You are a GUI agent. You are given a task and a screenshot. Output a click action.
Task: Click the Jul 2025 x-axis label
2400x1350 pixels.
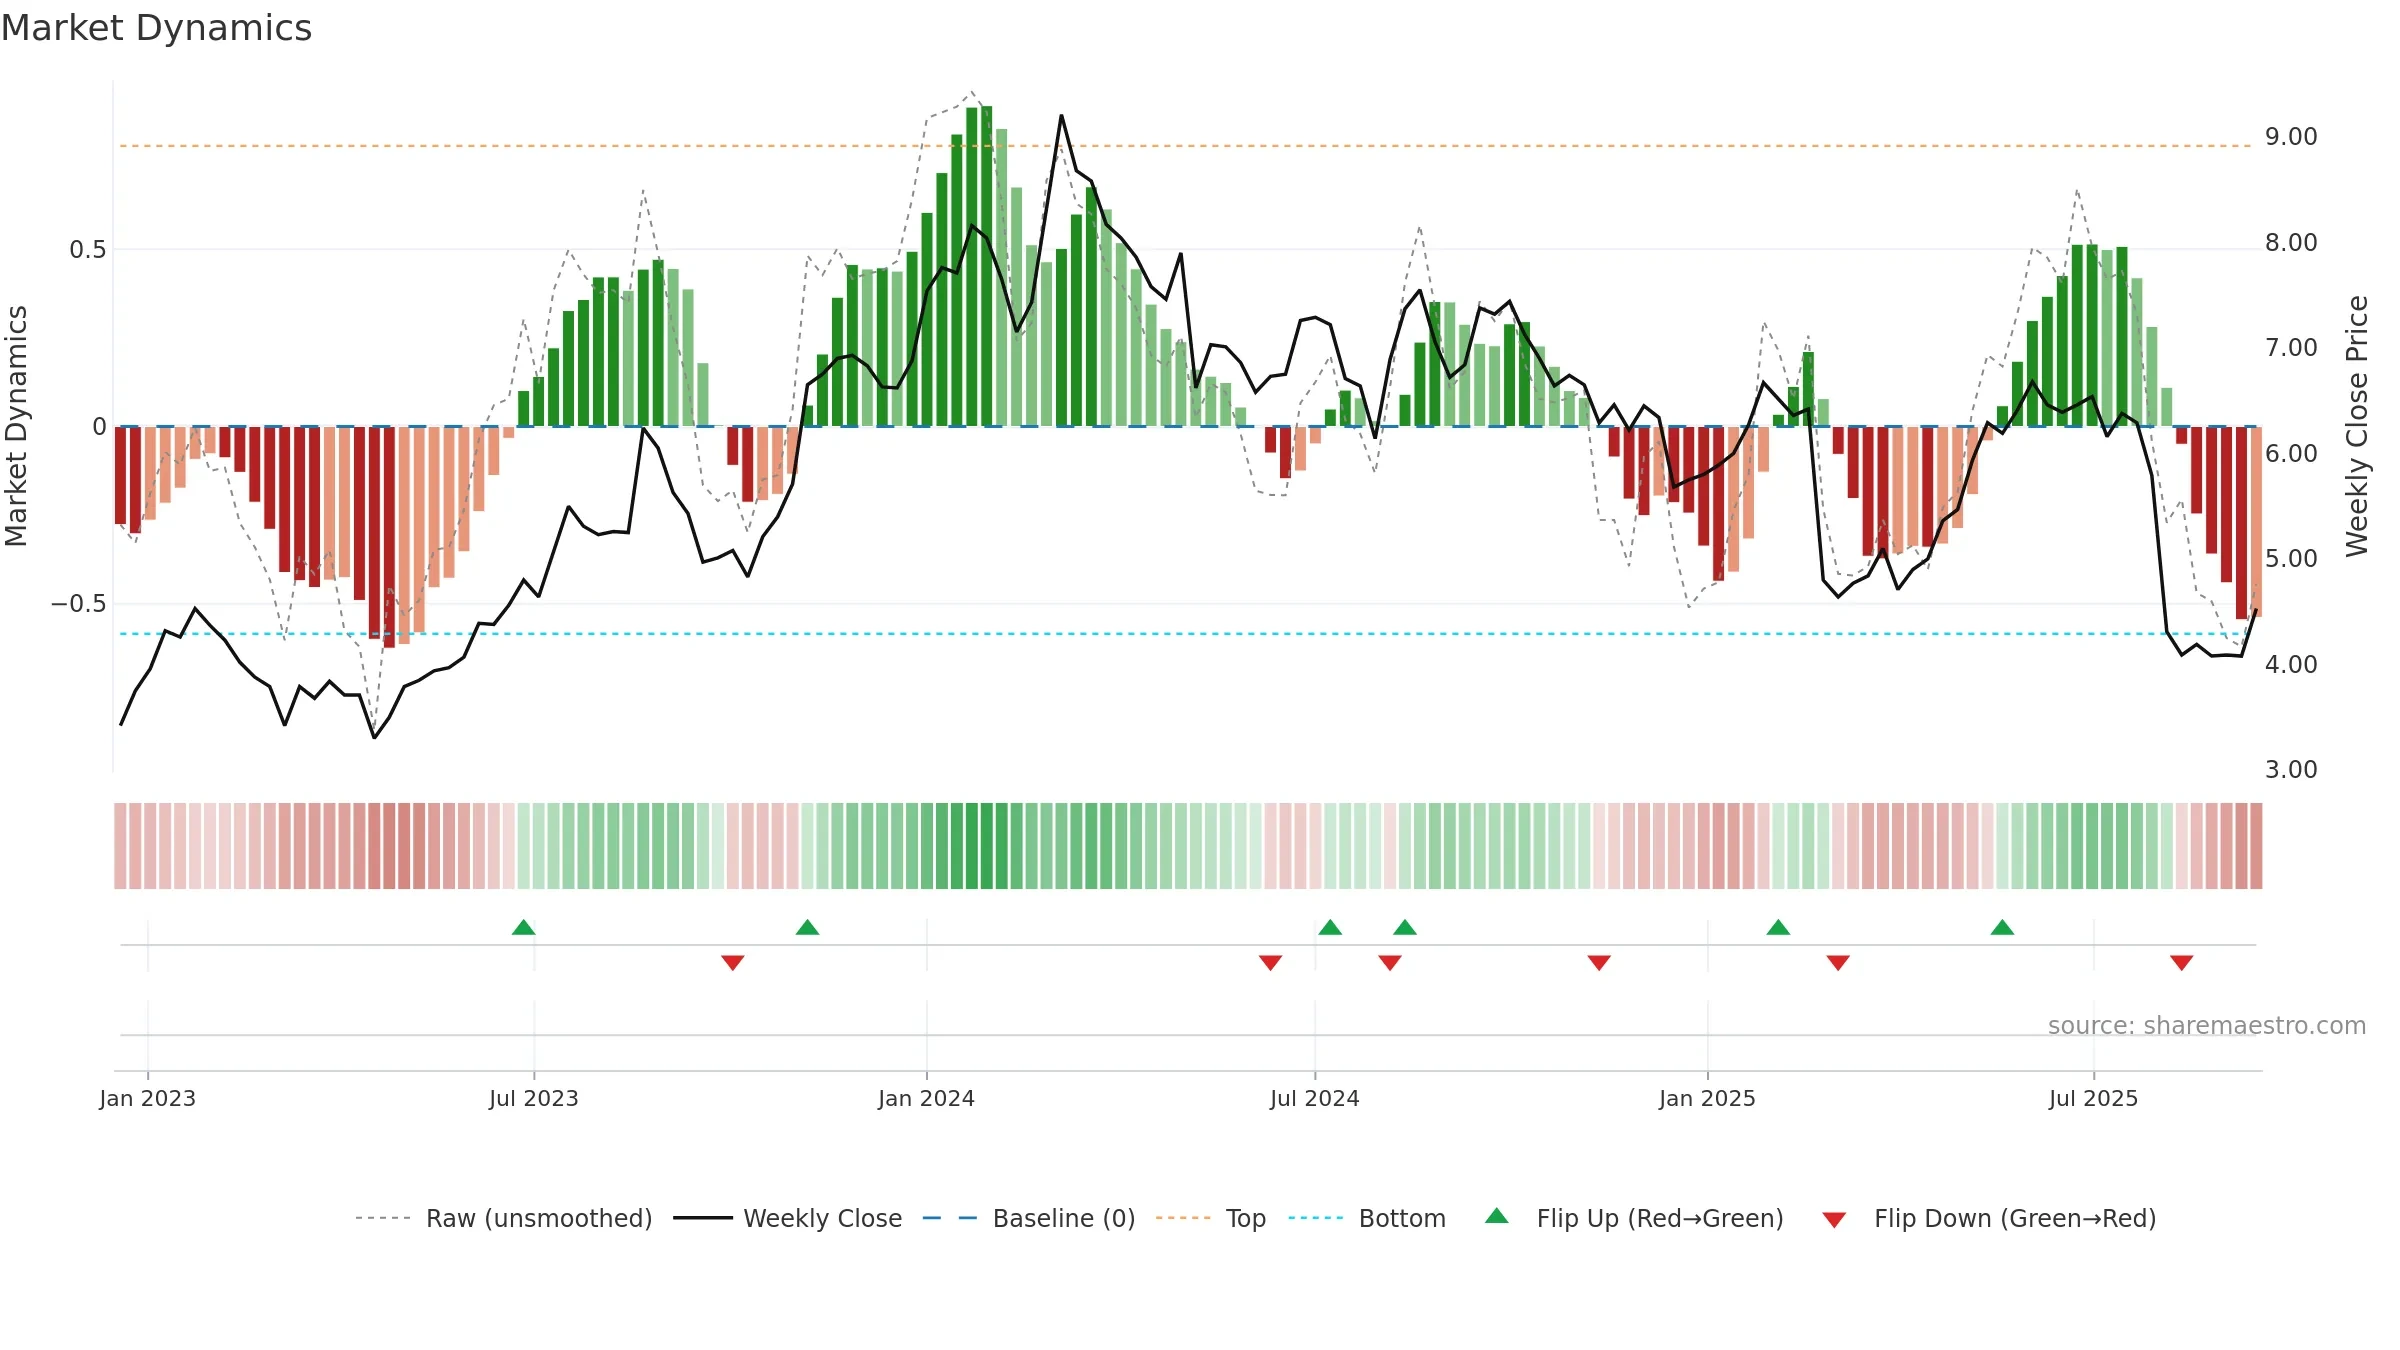tap(2093, 1098)
